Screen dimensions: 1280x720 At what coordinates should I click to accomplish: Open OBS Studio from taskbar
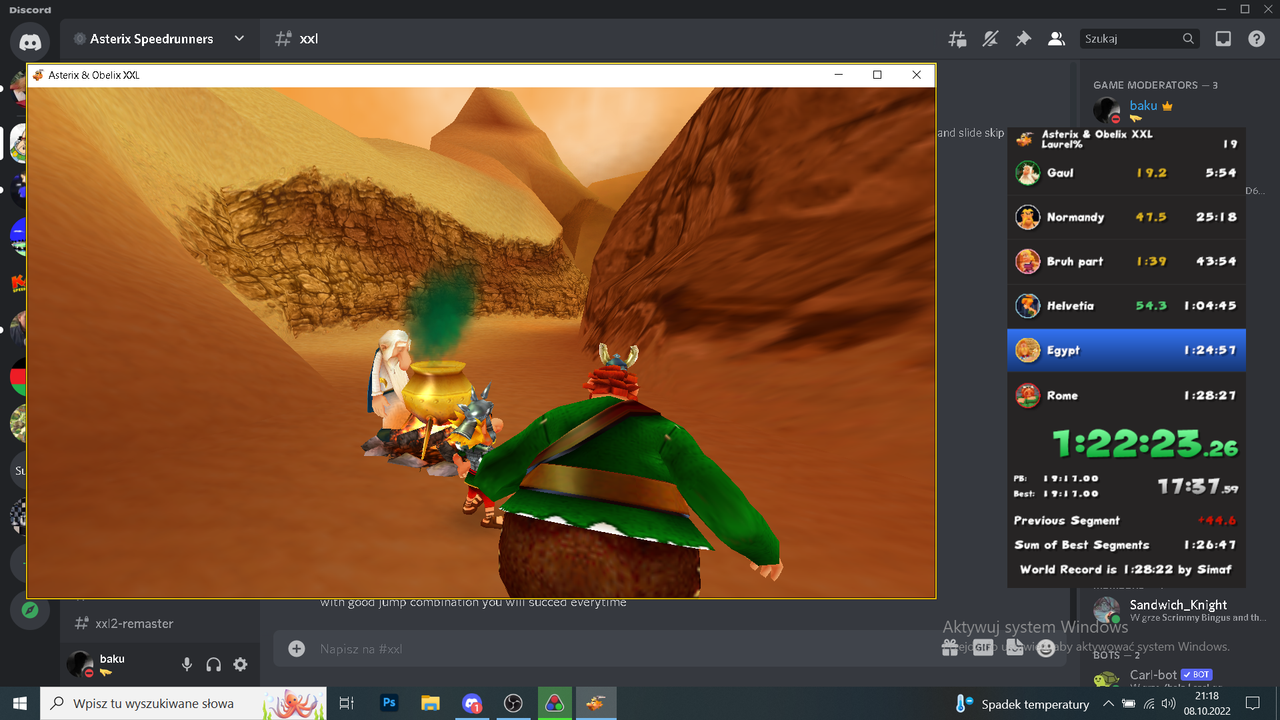(513, 703)
